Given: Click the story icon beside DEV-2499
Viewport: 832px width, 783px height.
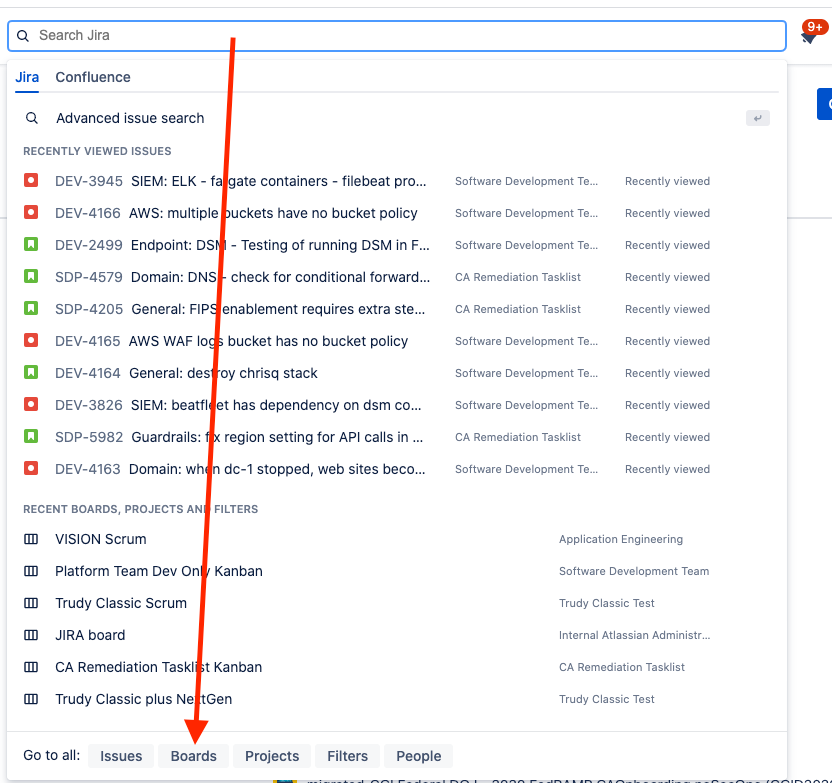Looking at the screenshot, I should tap(31, 244).
